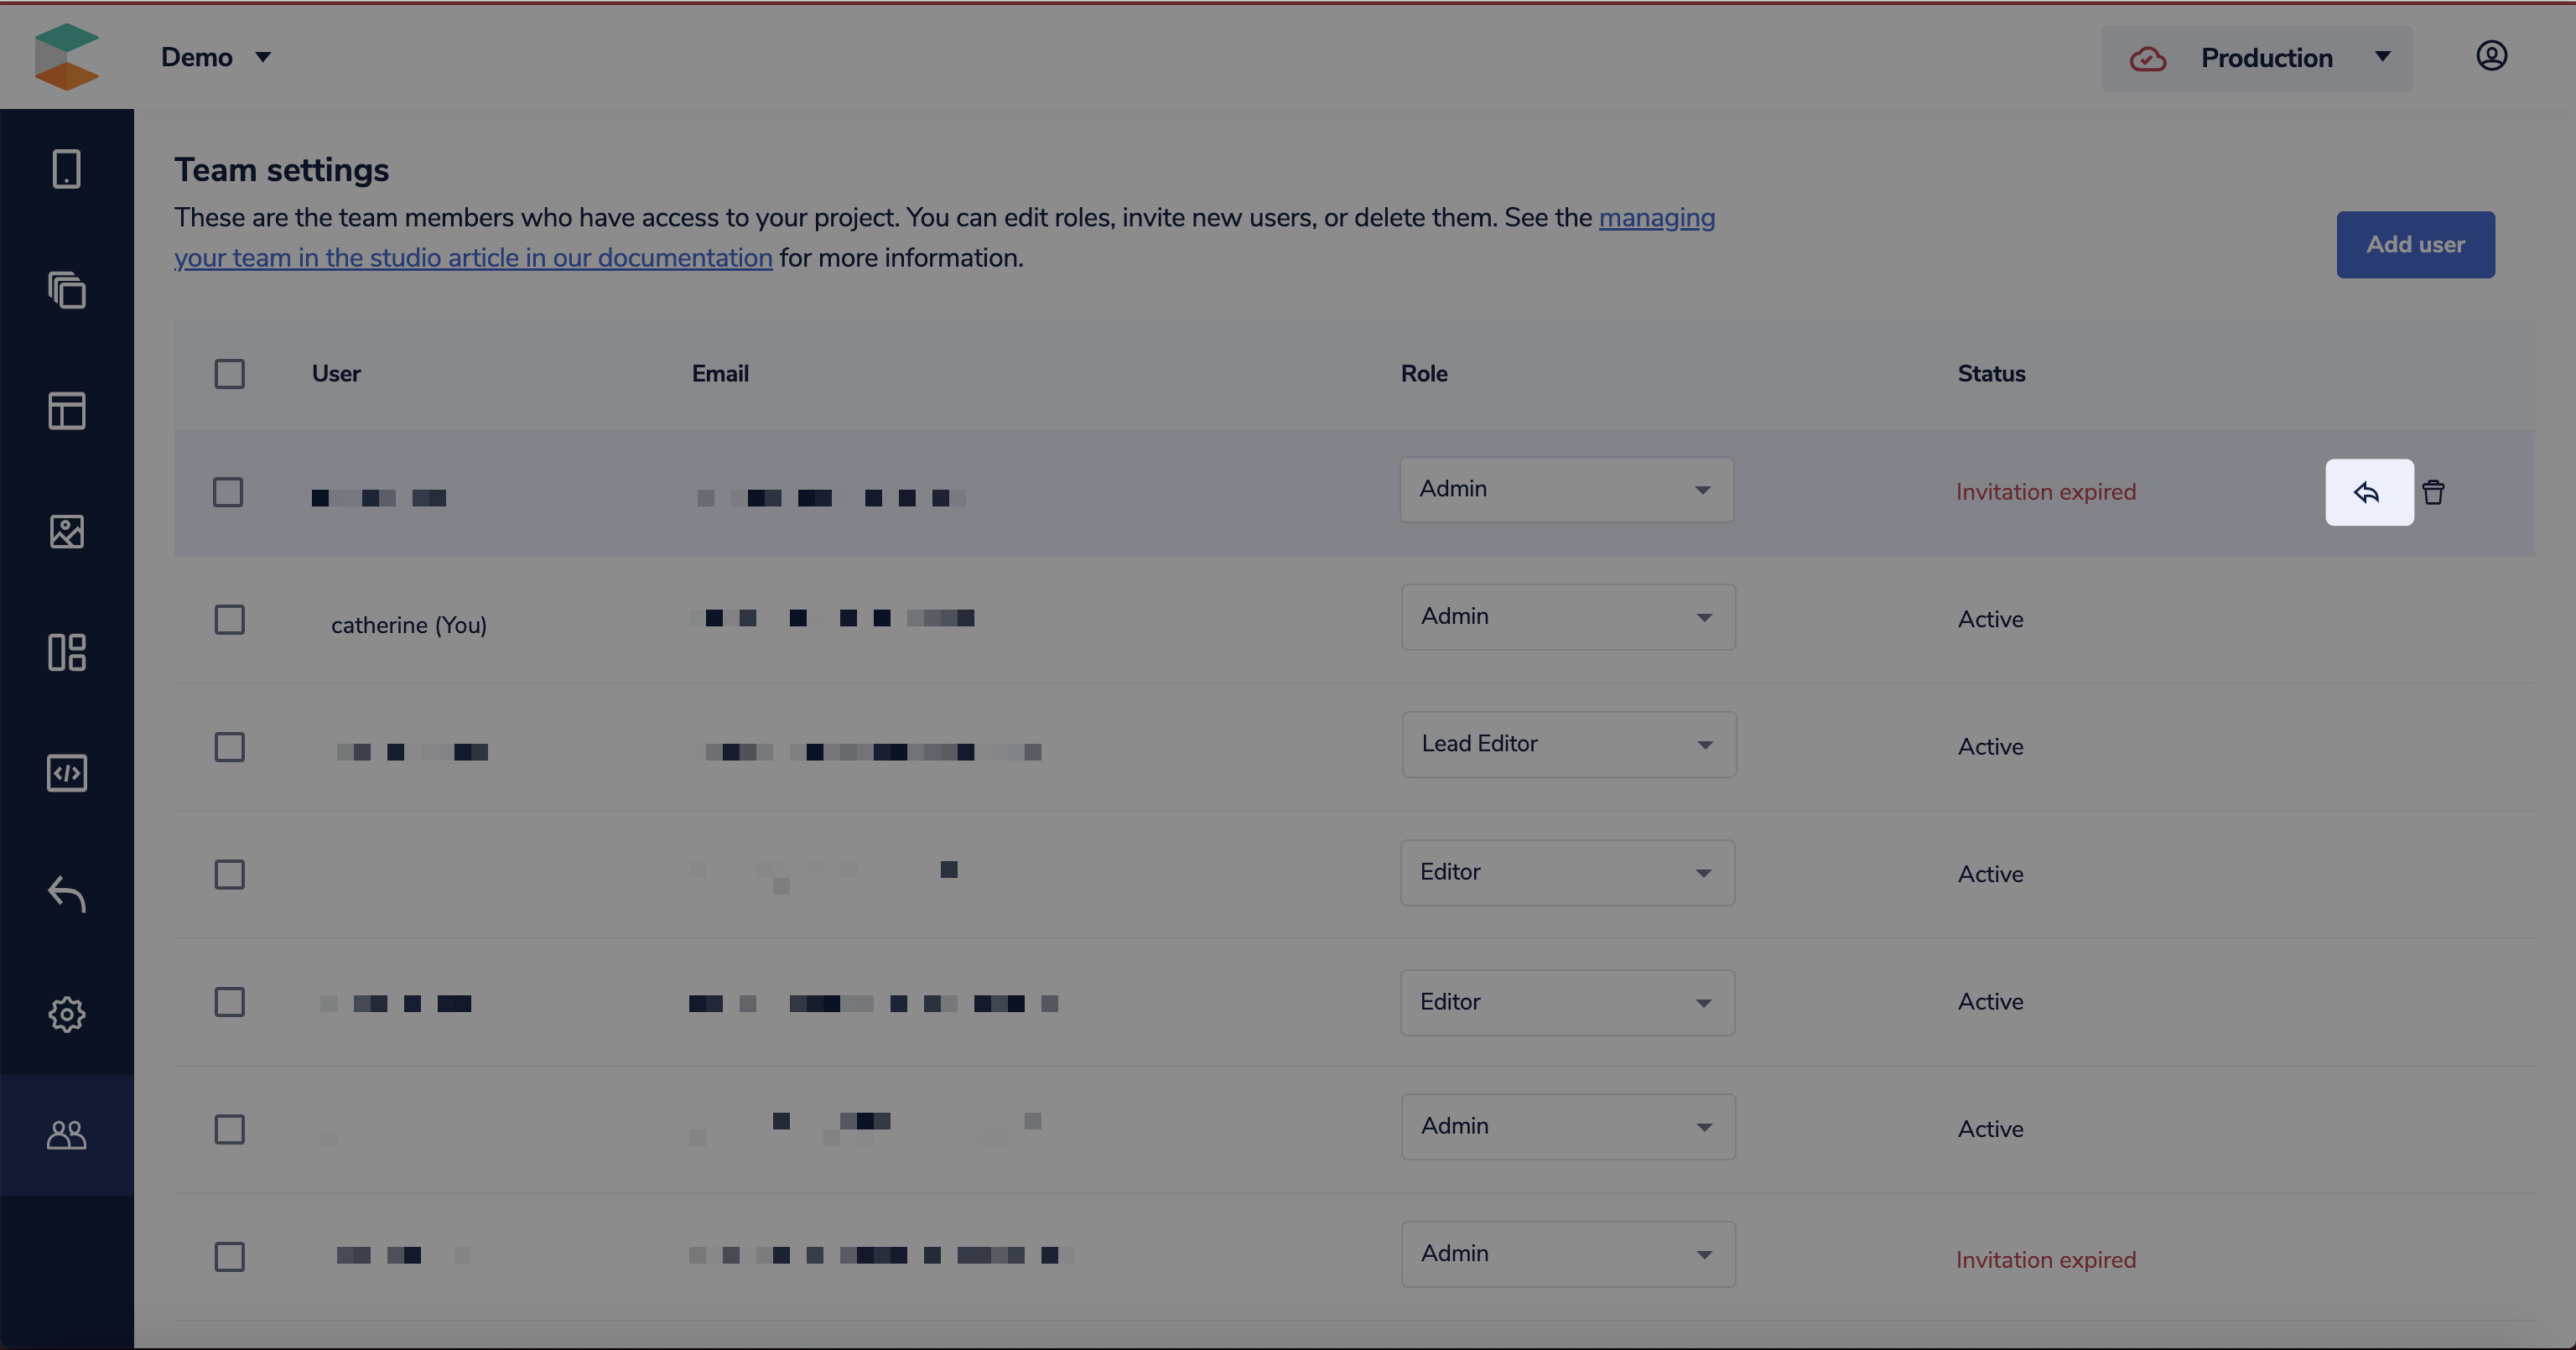Open the code embed icon in the sidebar

pos(67,773)
